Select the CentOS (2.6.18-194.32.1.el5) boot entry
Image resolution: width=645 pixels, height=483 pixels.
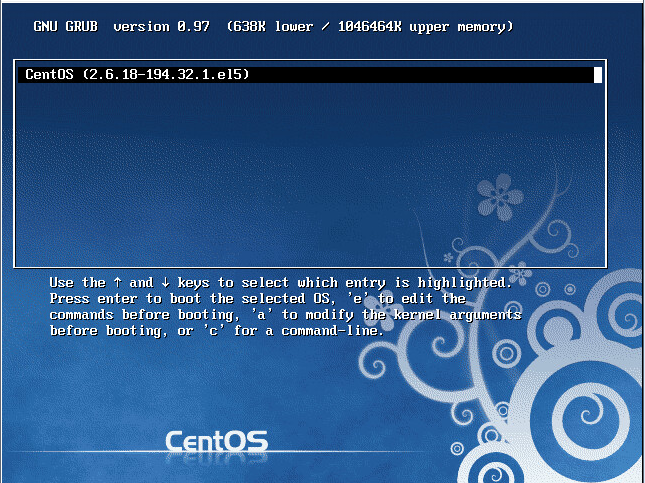(135, 74)
